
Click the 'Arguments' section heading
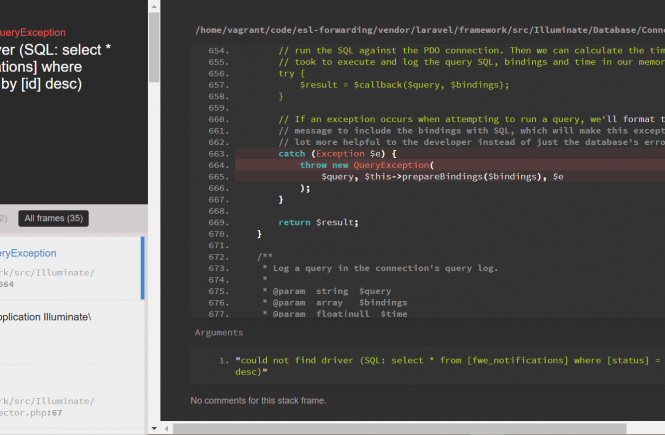(x=218, y=332)
